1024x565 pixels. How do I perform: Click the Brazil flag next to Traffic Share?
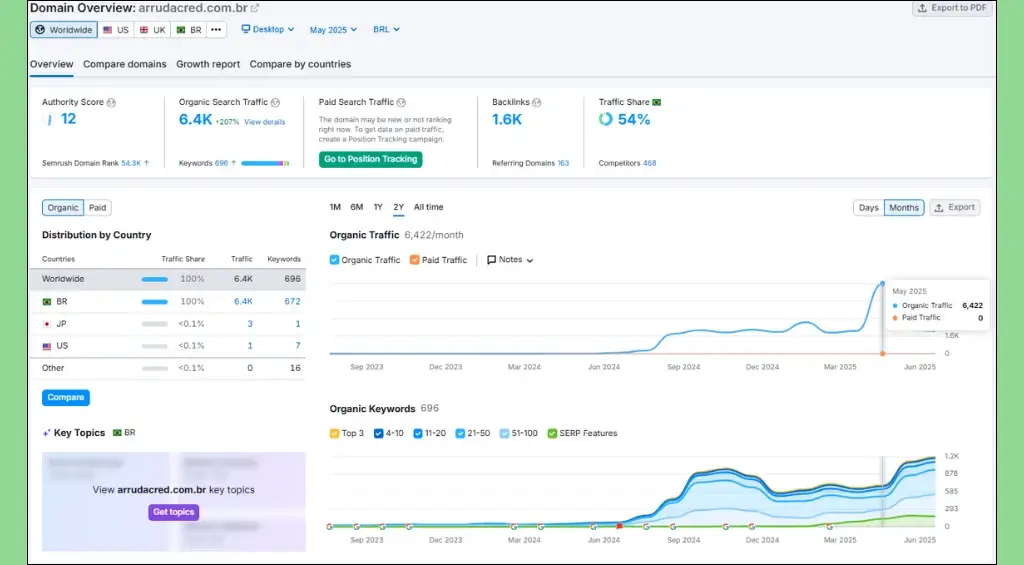[x=657, y=103]
